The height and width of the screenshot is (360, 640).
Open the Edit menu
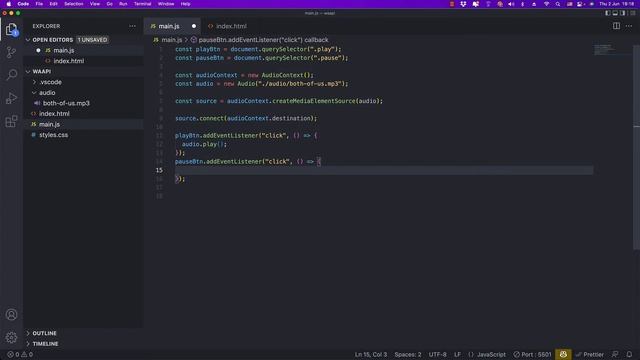tap(53, 4)
